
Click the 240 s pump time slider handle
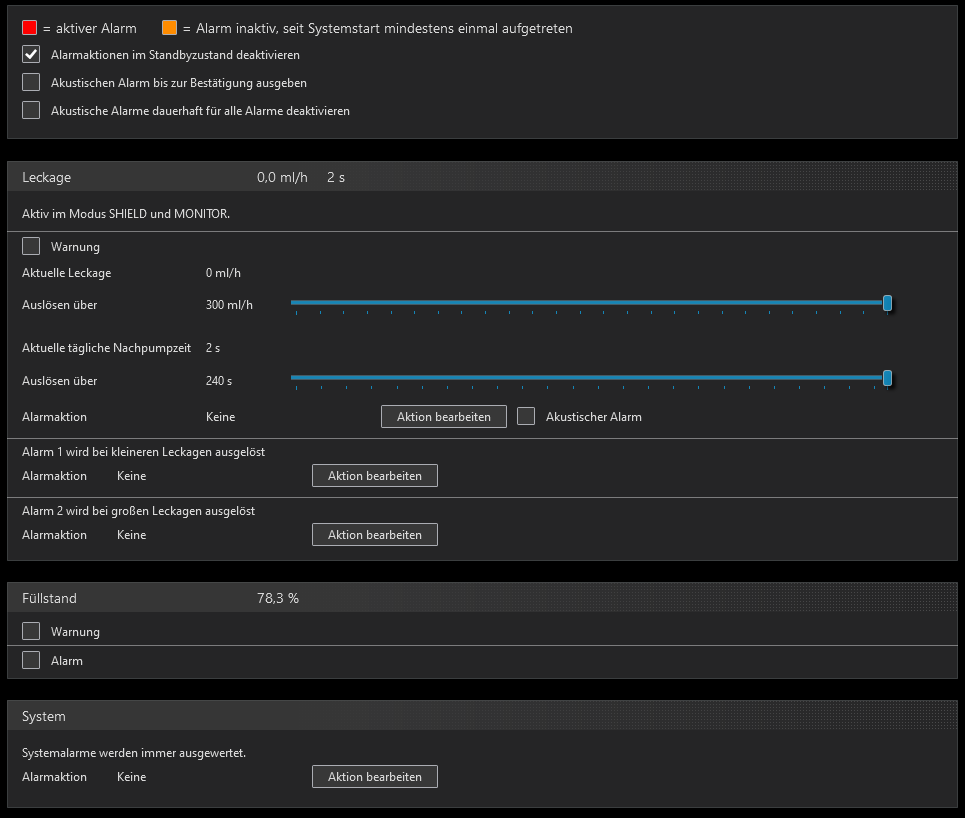[887, 377]
